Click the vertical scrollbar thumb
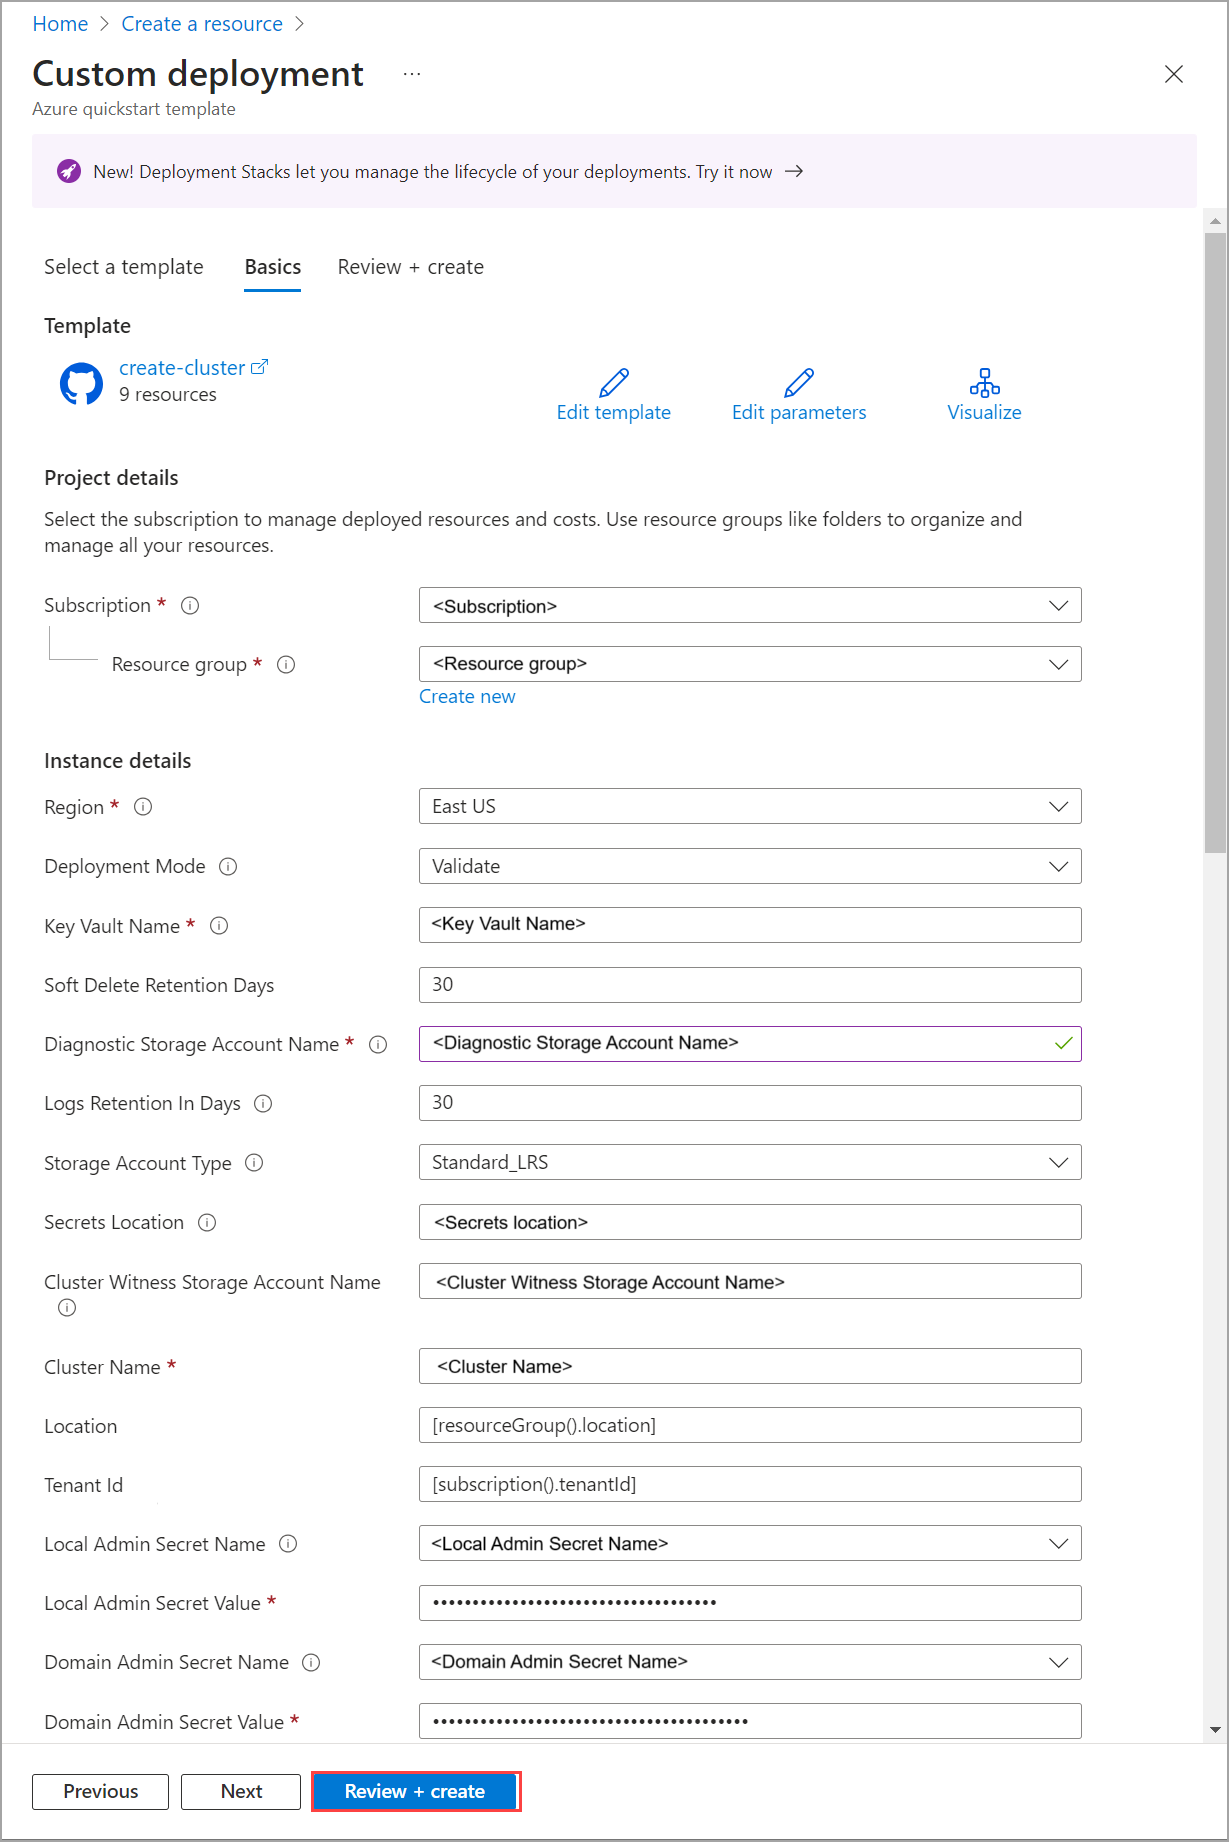 pos(1215,540)
